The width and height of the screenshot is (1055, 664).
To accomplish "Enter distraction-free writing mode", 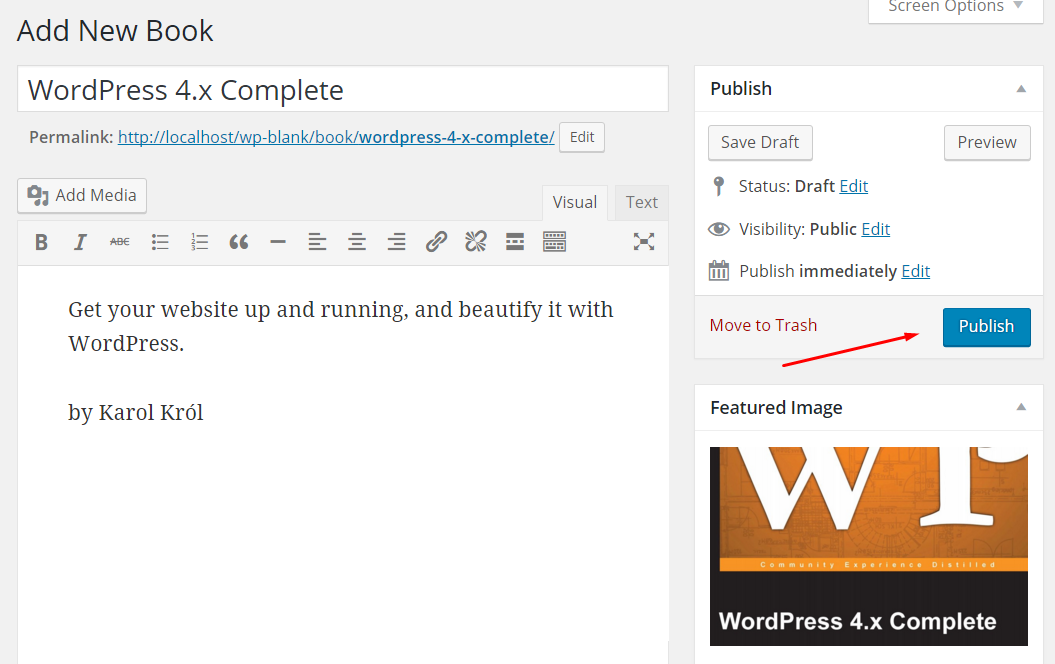I will pyautogui.click(x=644, y=242).
